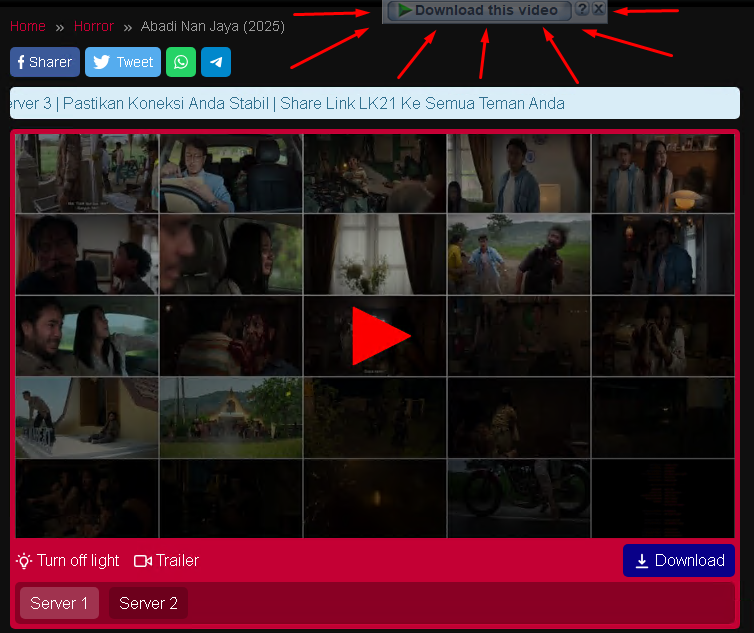The width and height of the screenshot is (754, 633).
Task: Share the page via Telegram icon
Action: [x=216, y=62]
